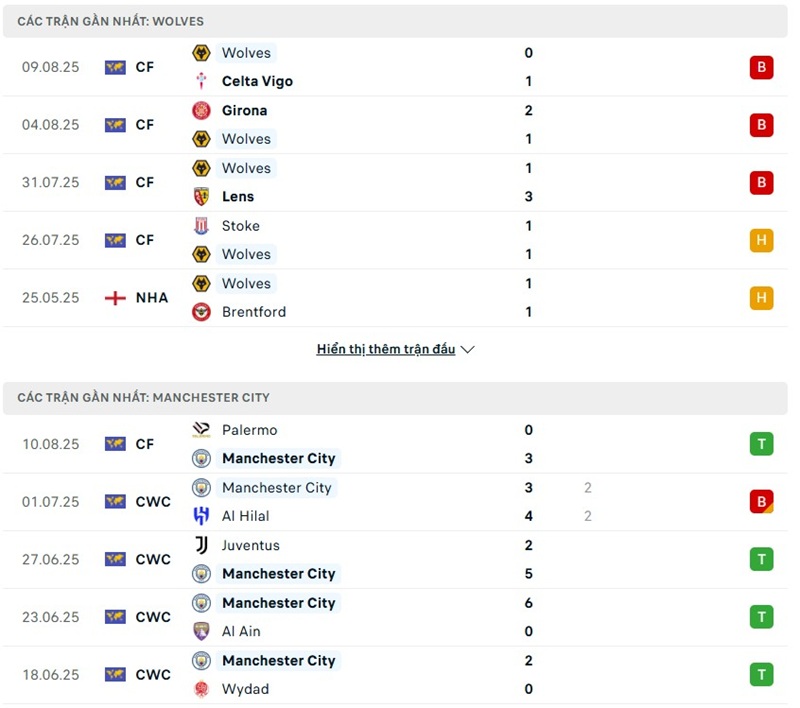The width and height of the screenshot is (800, 708).
Task: Click the 25.05.25 Wolves vs Brentford row
Action: click(x=400, y=298)
